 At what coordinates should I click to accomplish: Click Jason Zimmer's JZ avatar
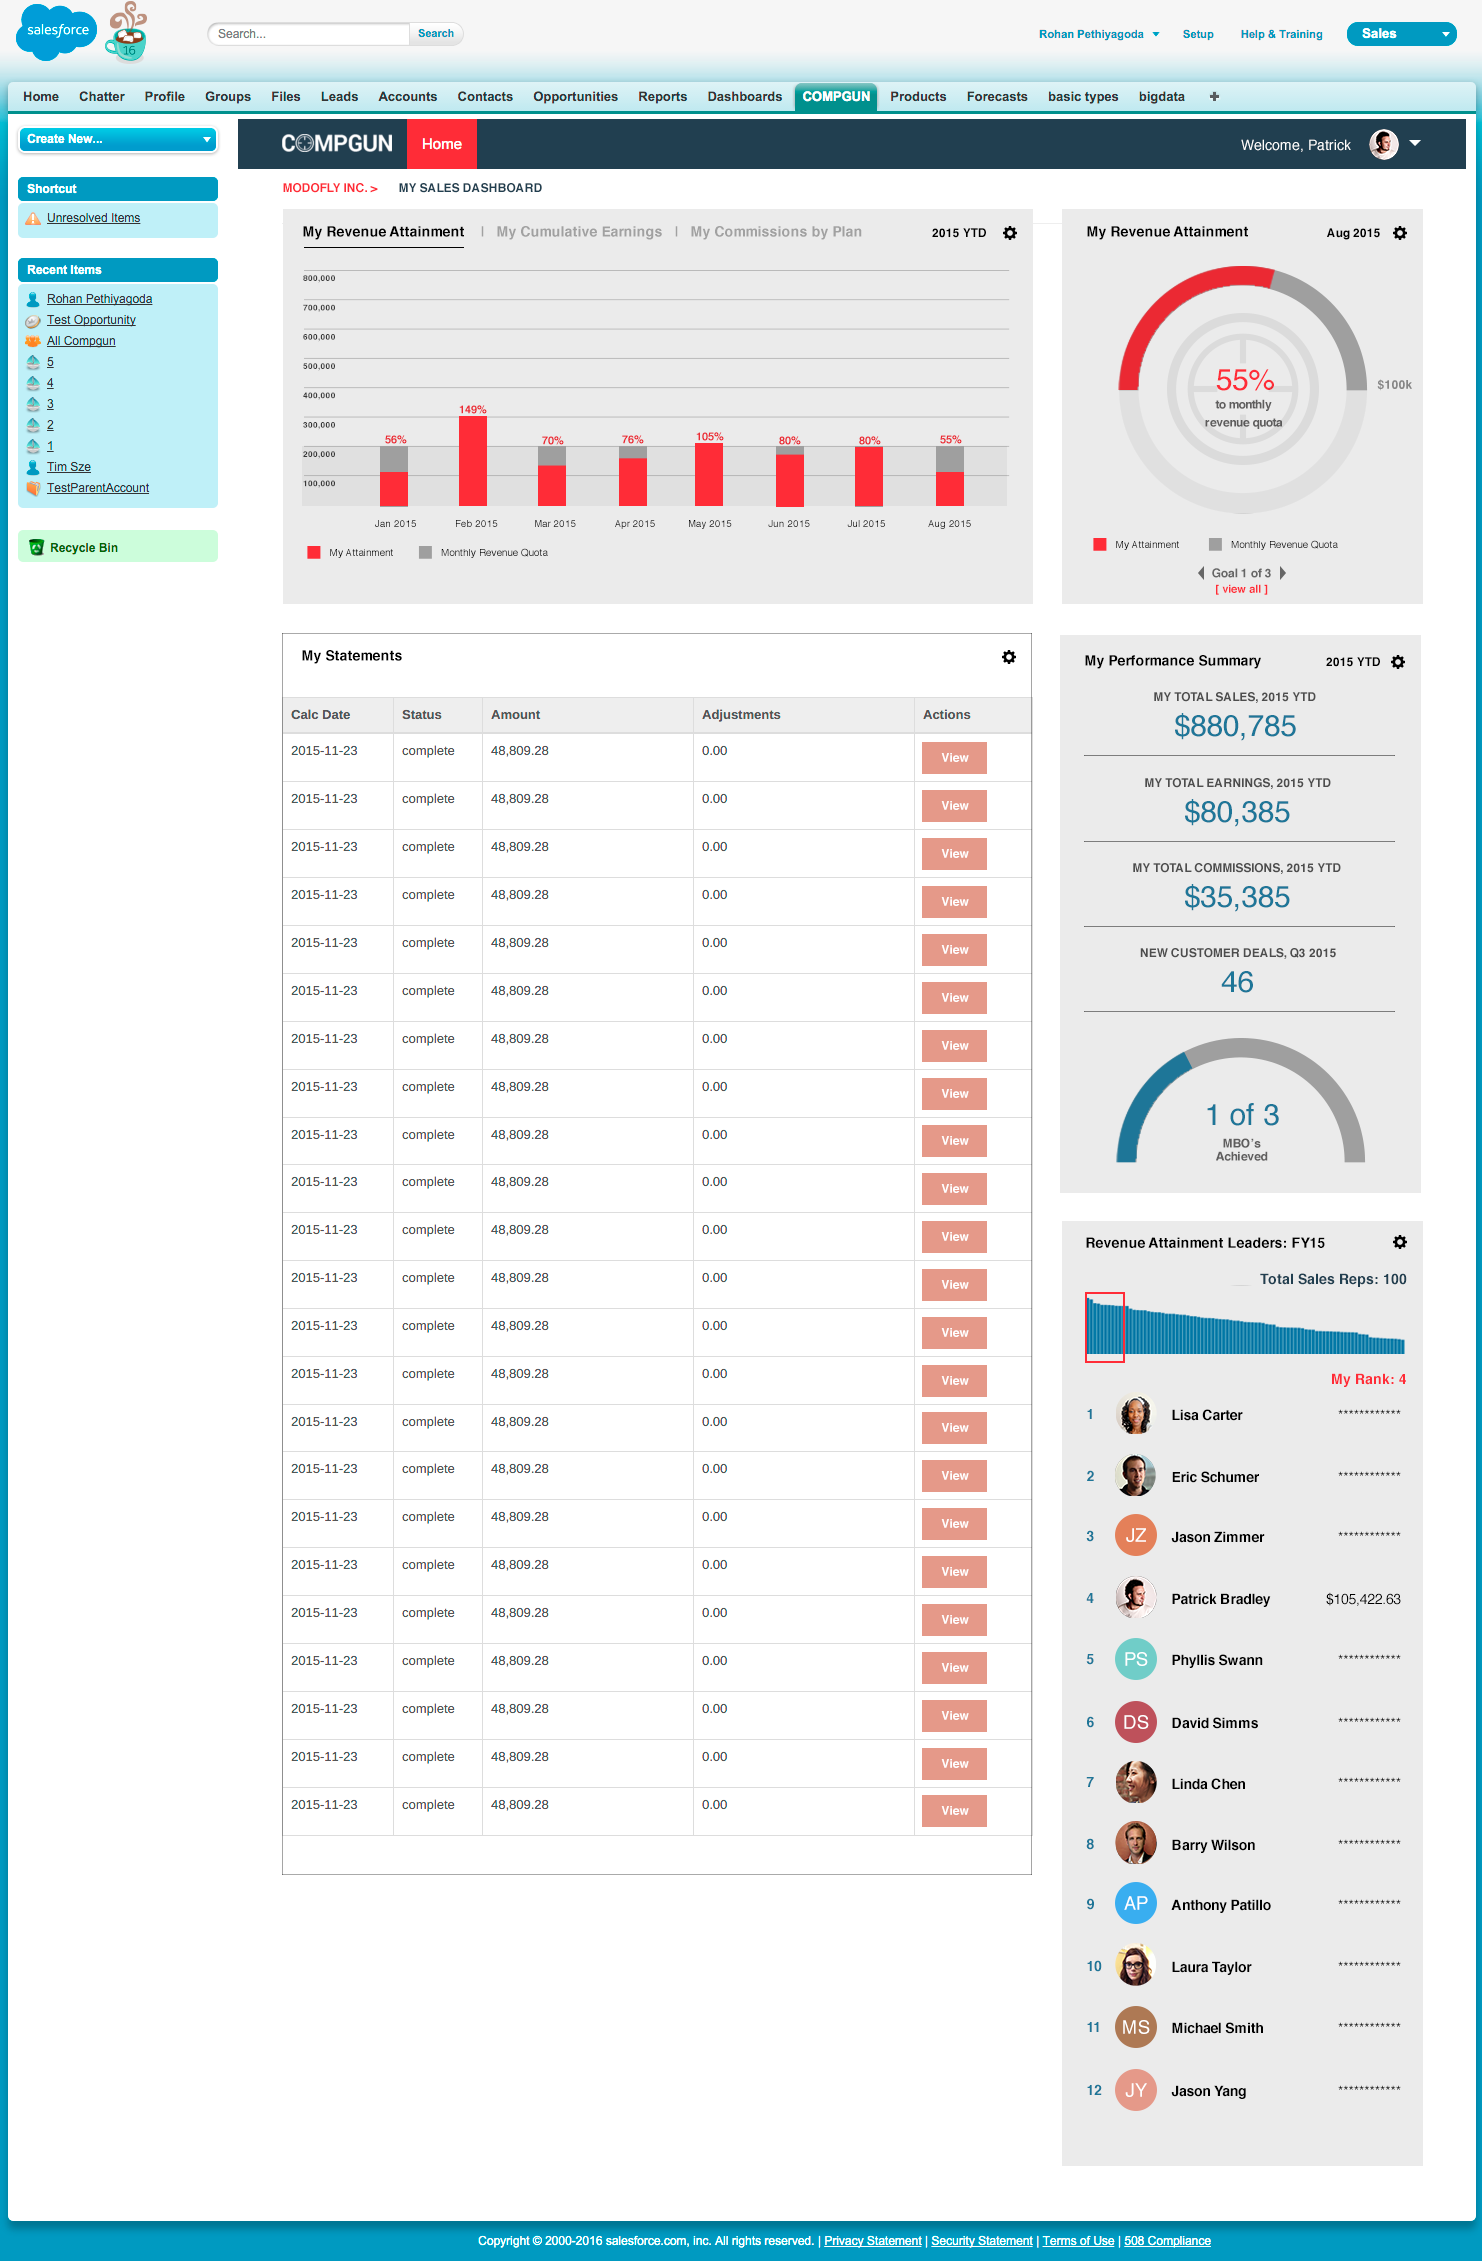coord(1135,1536)
